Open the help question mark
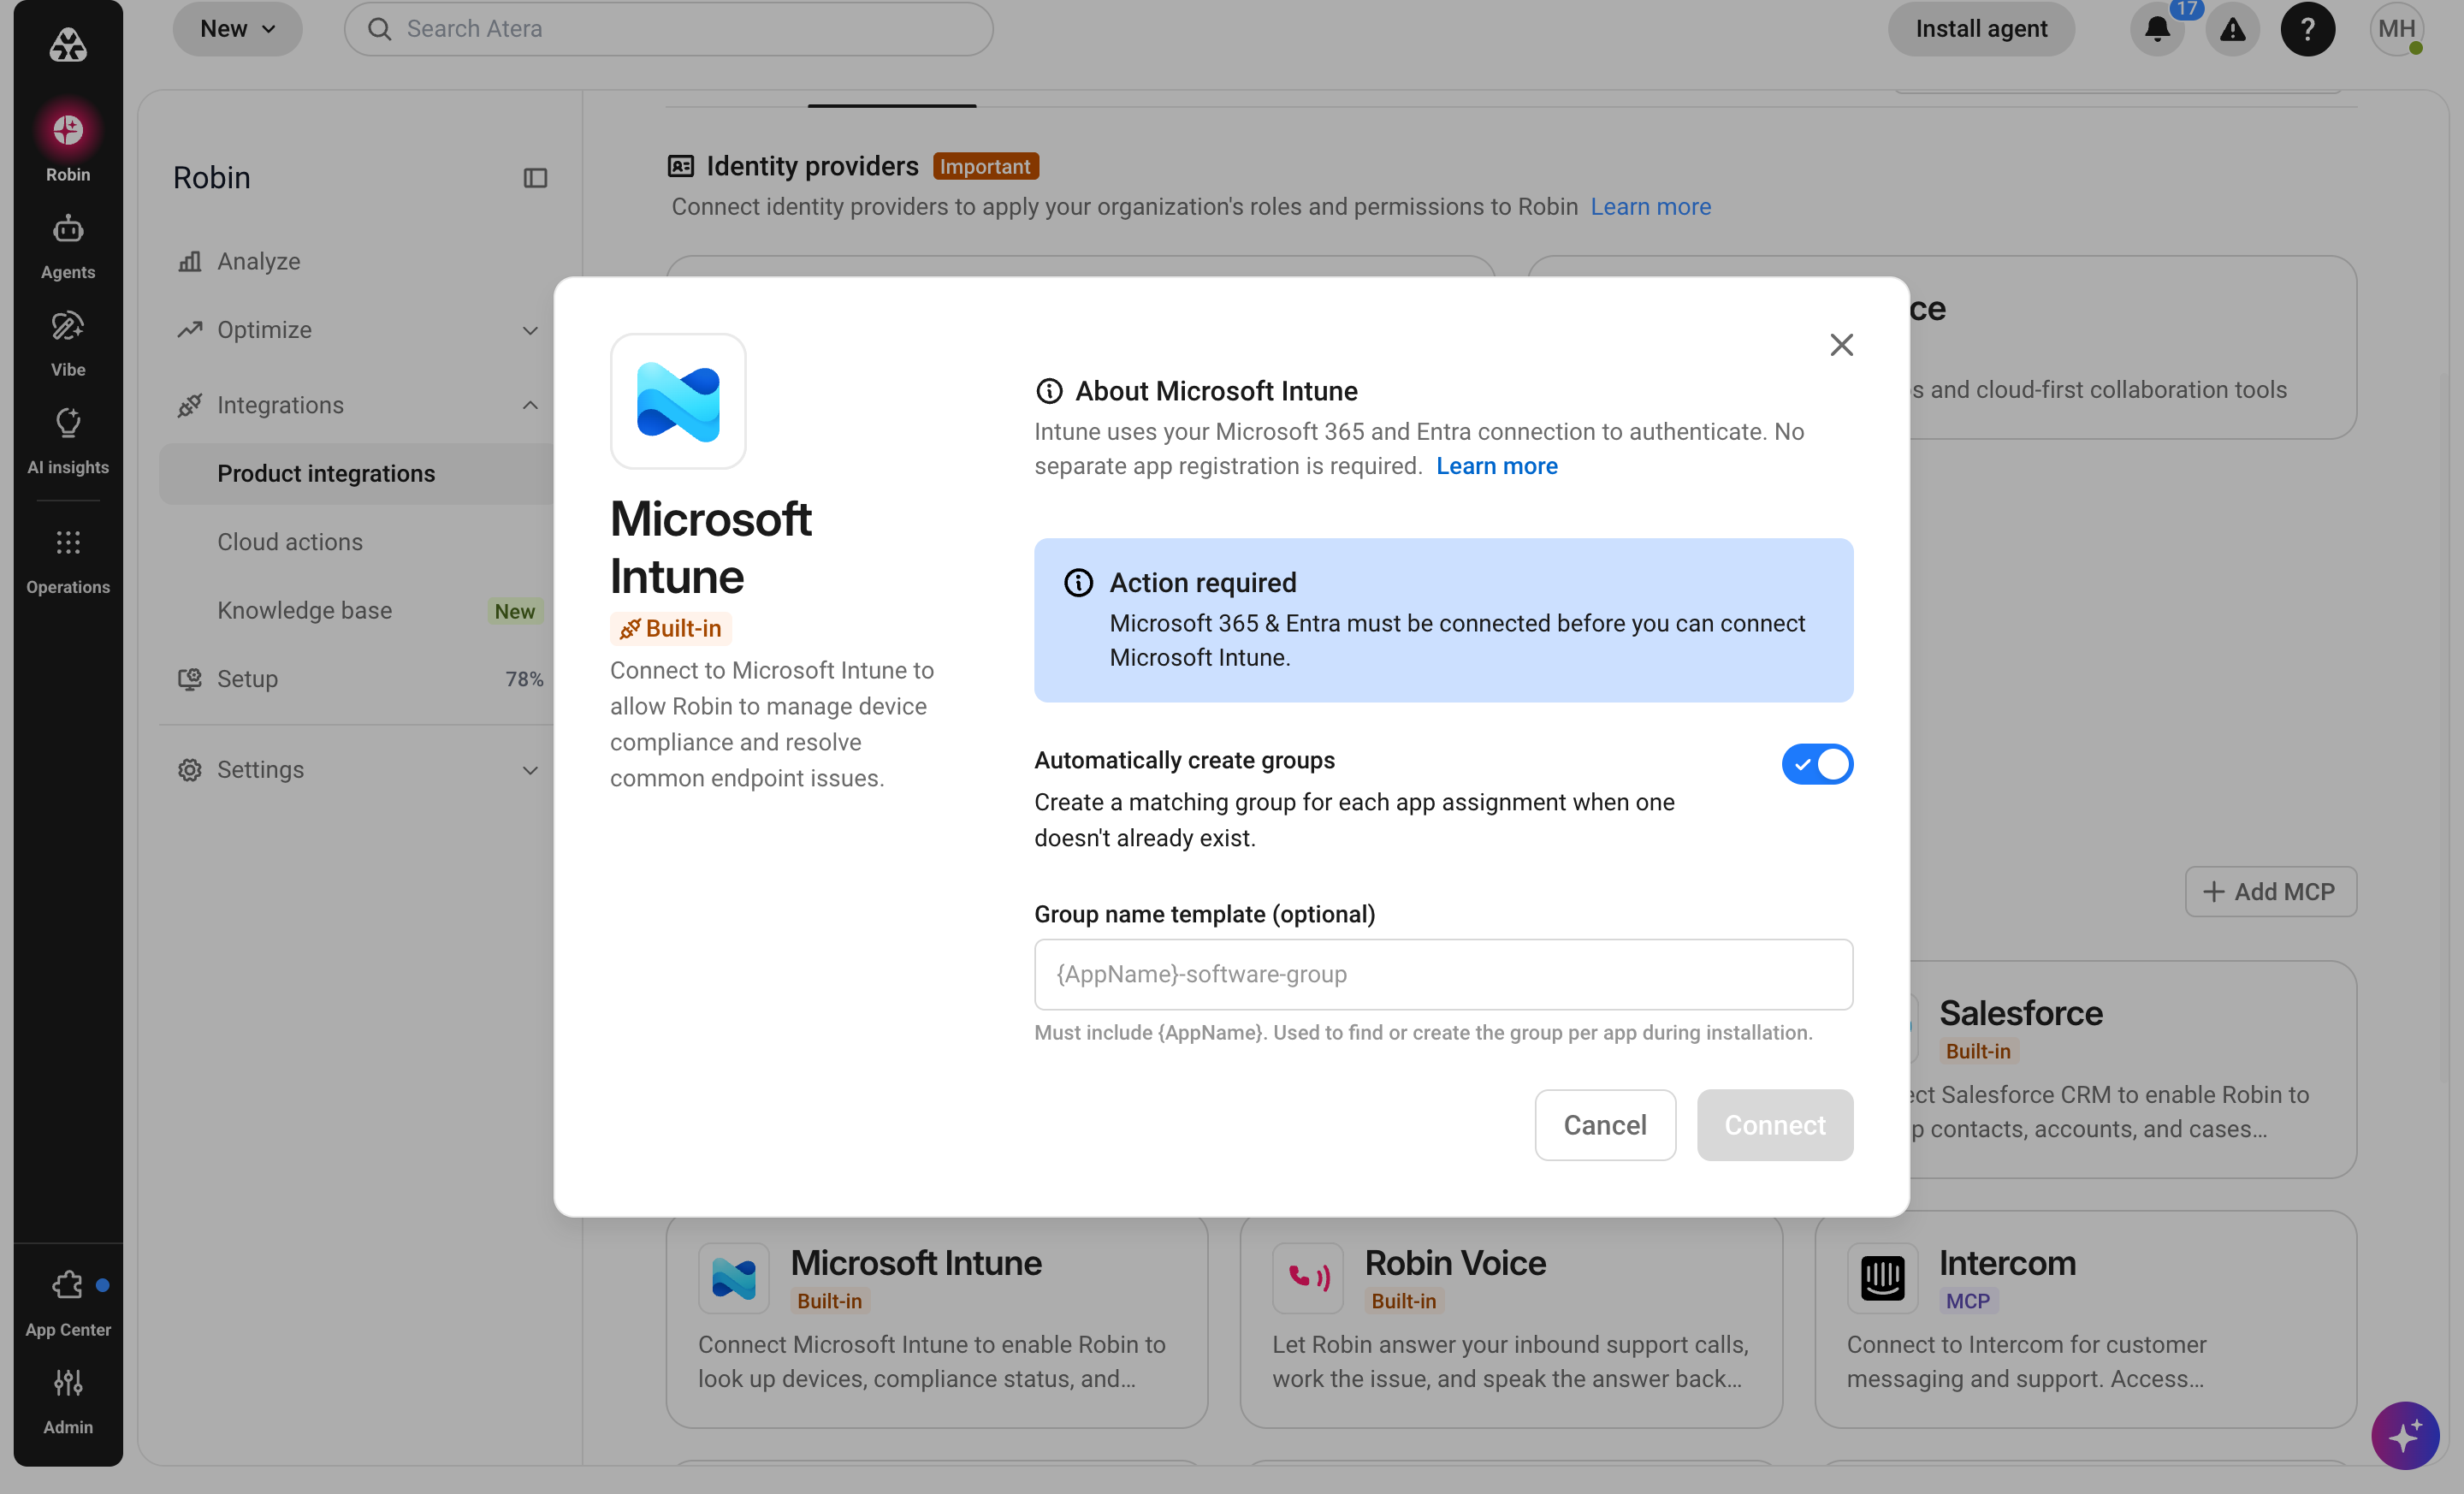 (x=2307, y=29)
